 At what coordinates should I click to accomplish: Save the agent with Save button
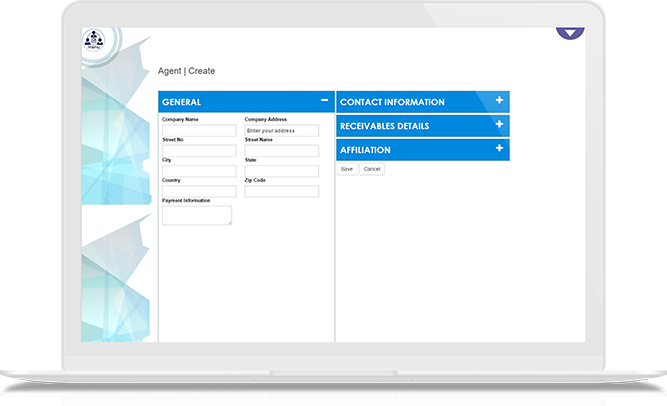[347, 169]
